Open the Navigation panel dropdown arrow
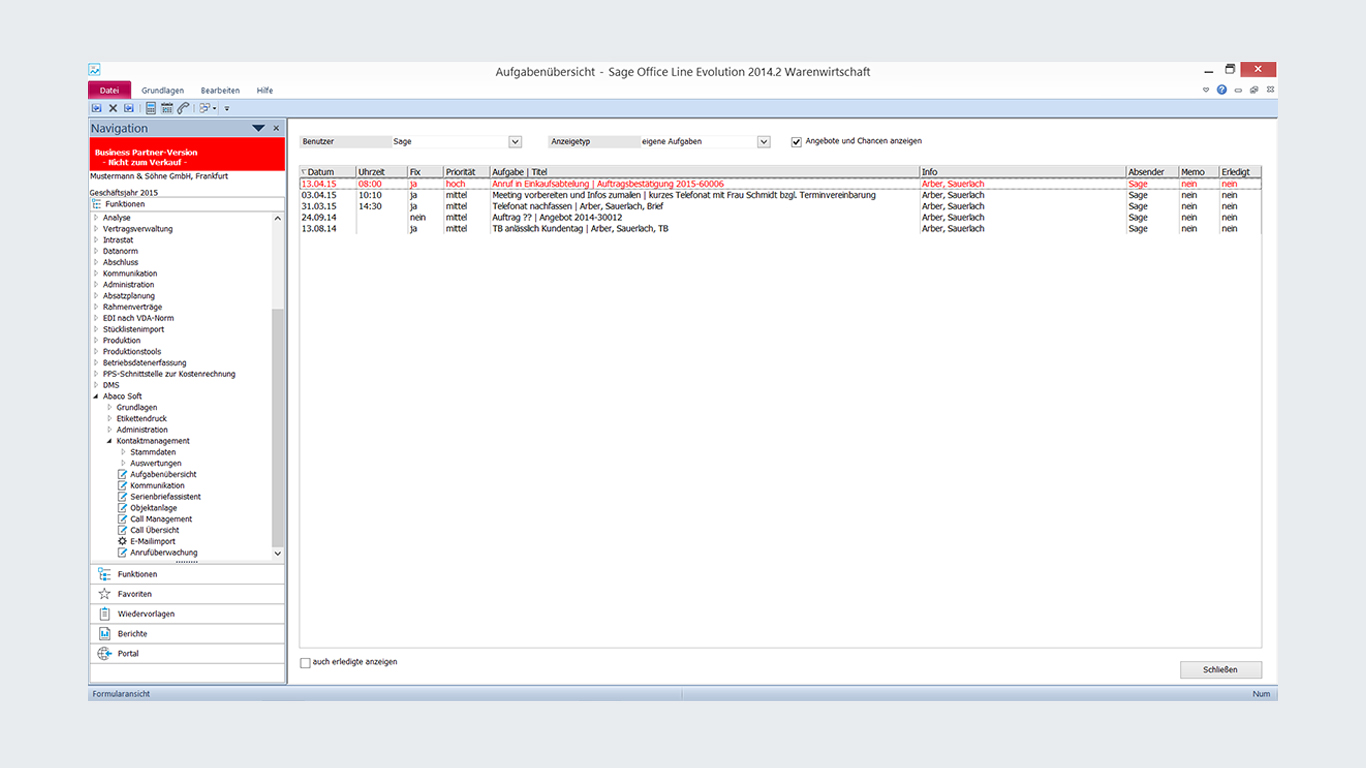This screenshot has width=1366, height=768. 258,128
